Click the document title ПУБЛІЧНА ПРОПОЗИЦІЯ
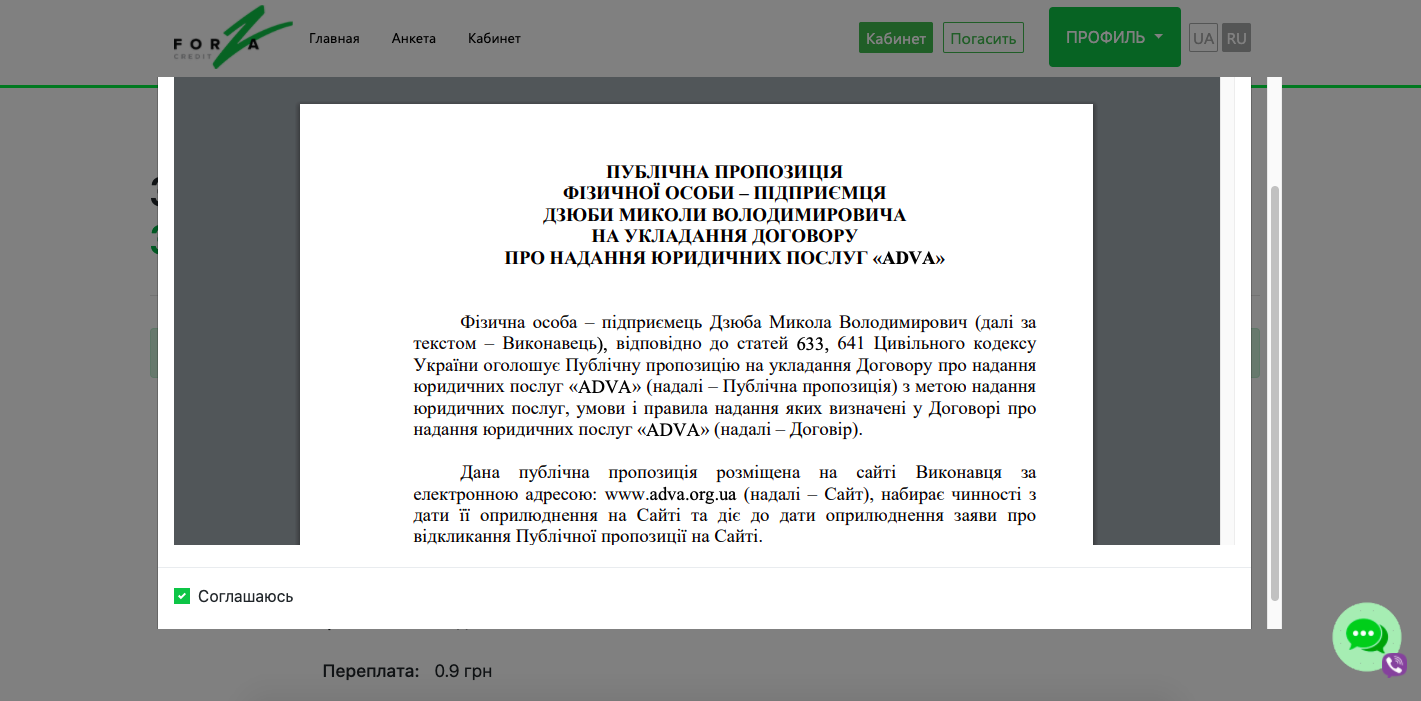The image size is (1421, 701). tap(725, 172)
